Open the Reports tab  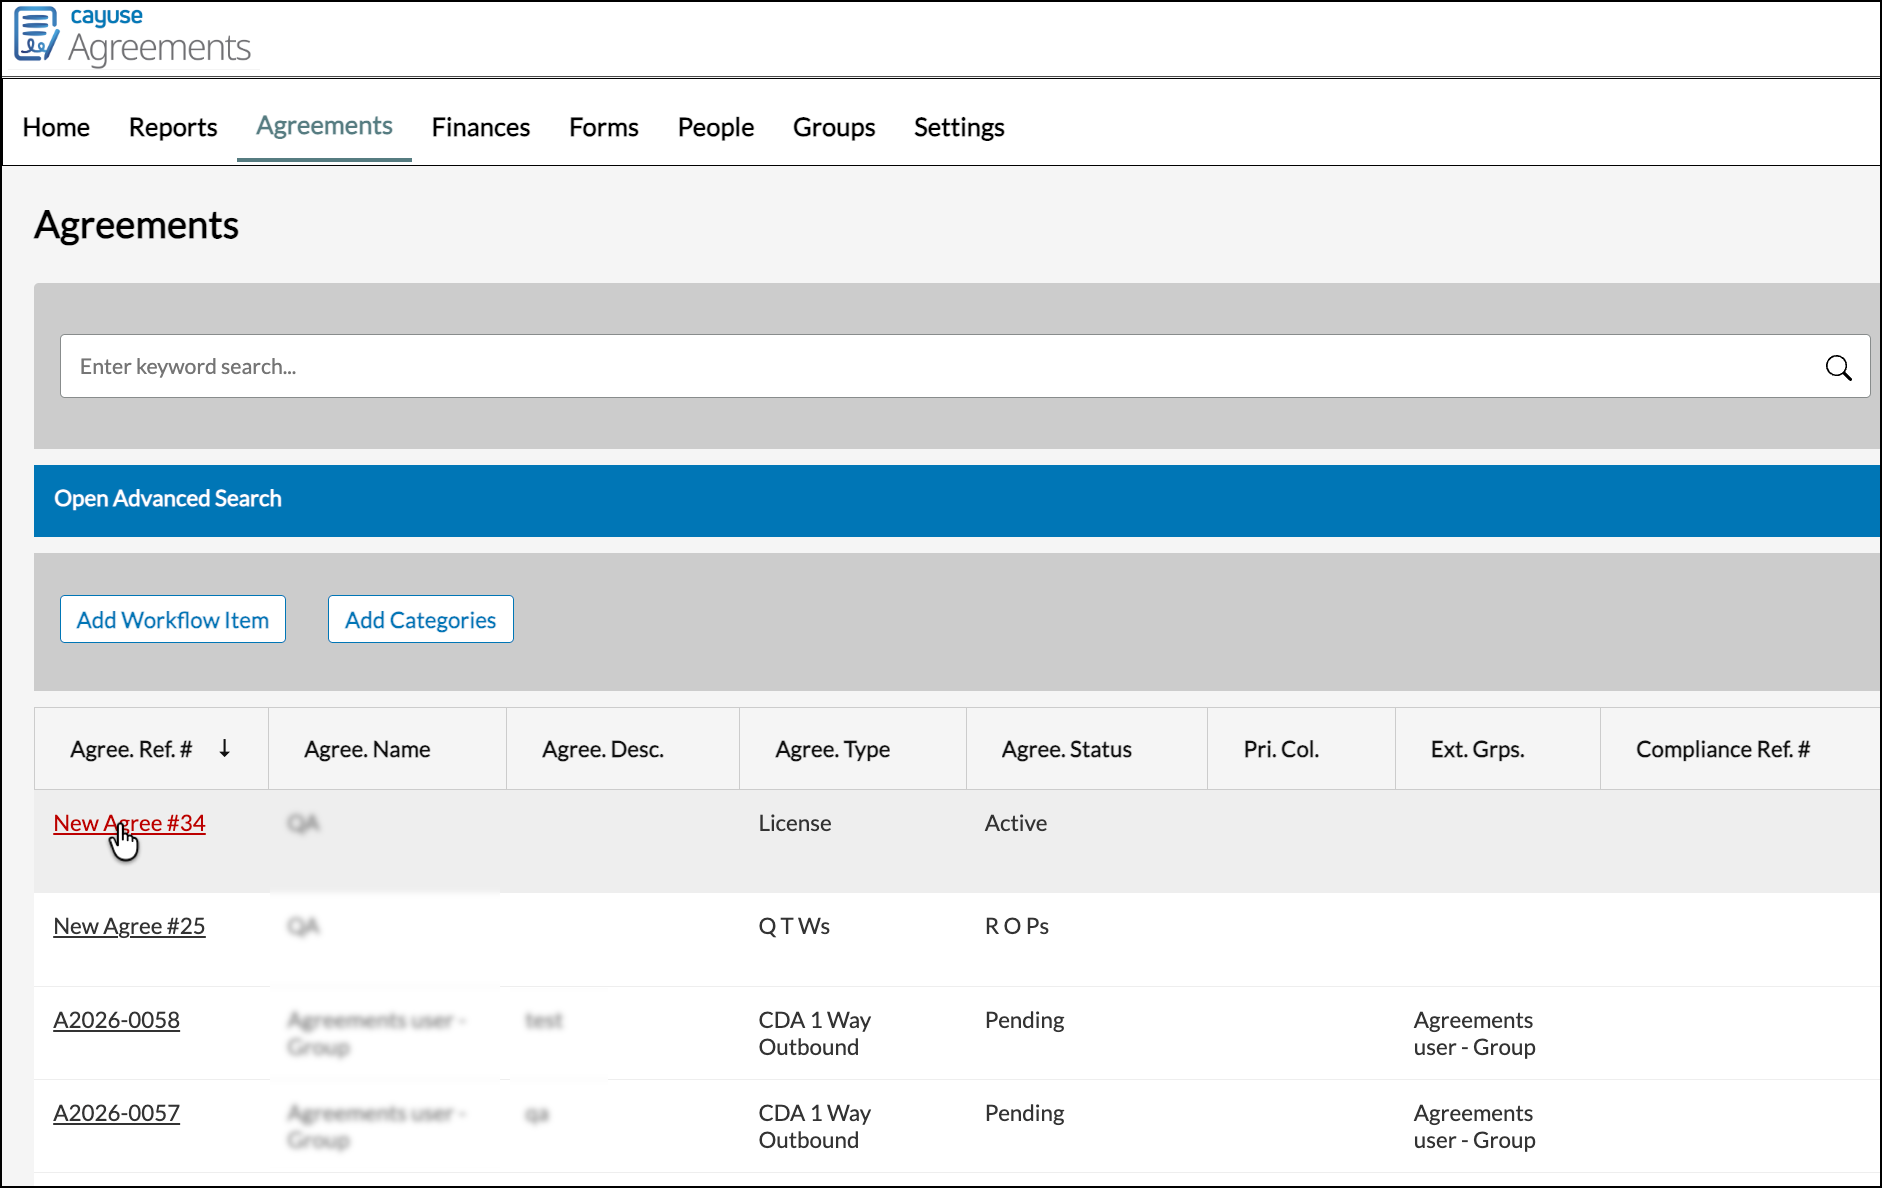click(173, 127)
